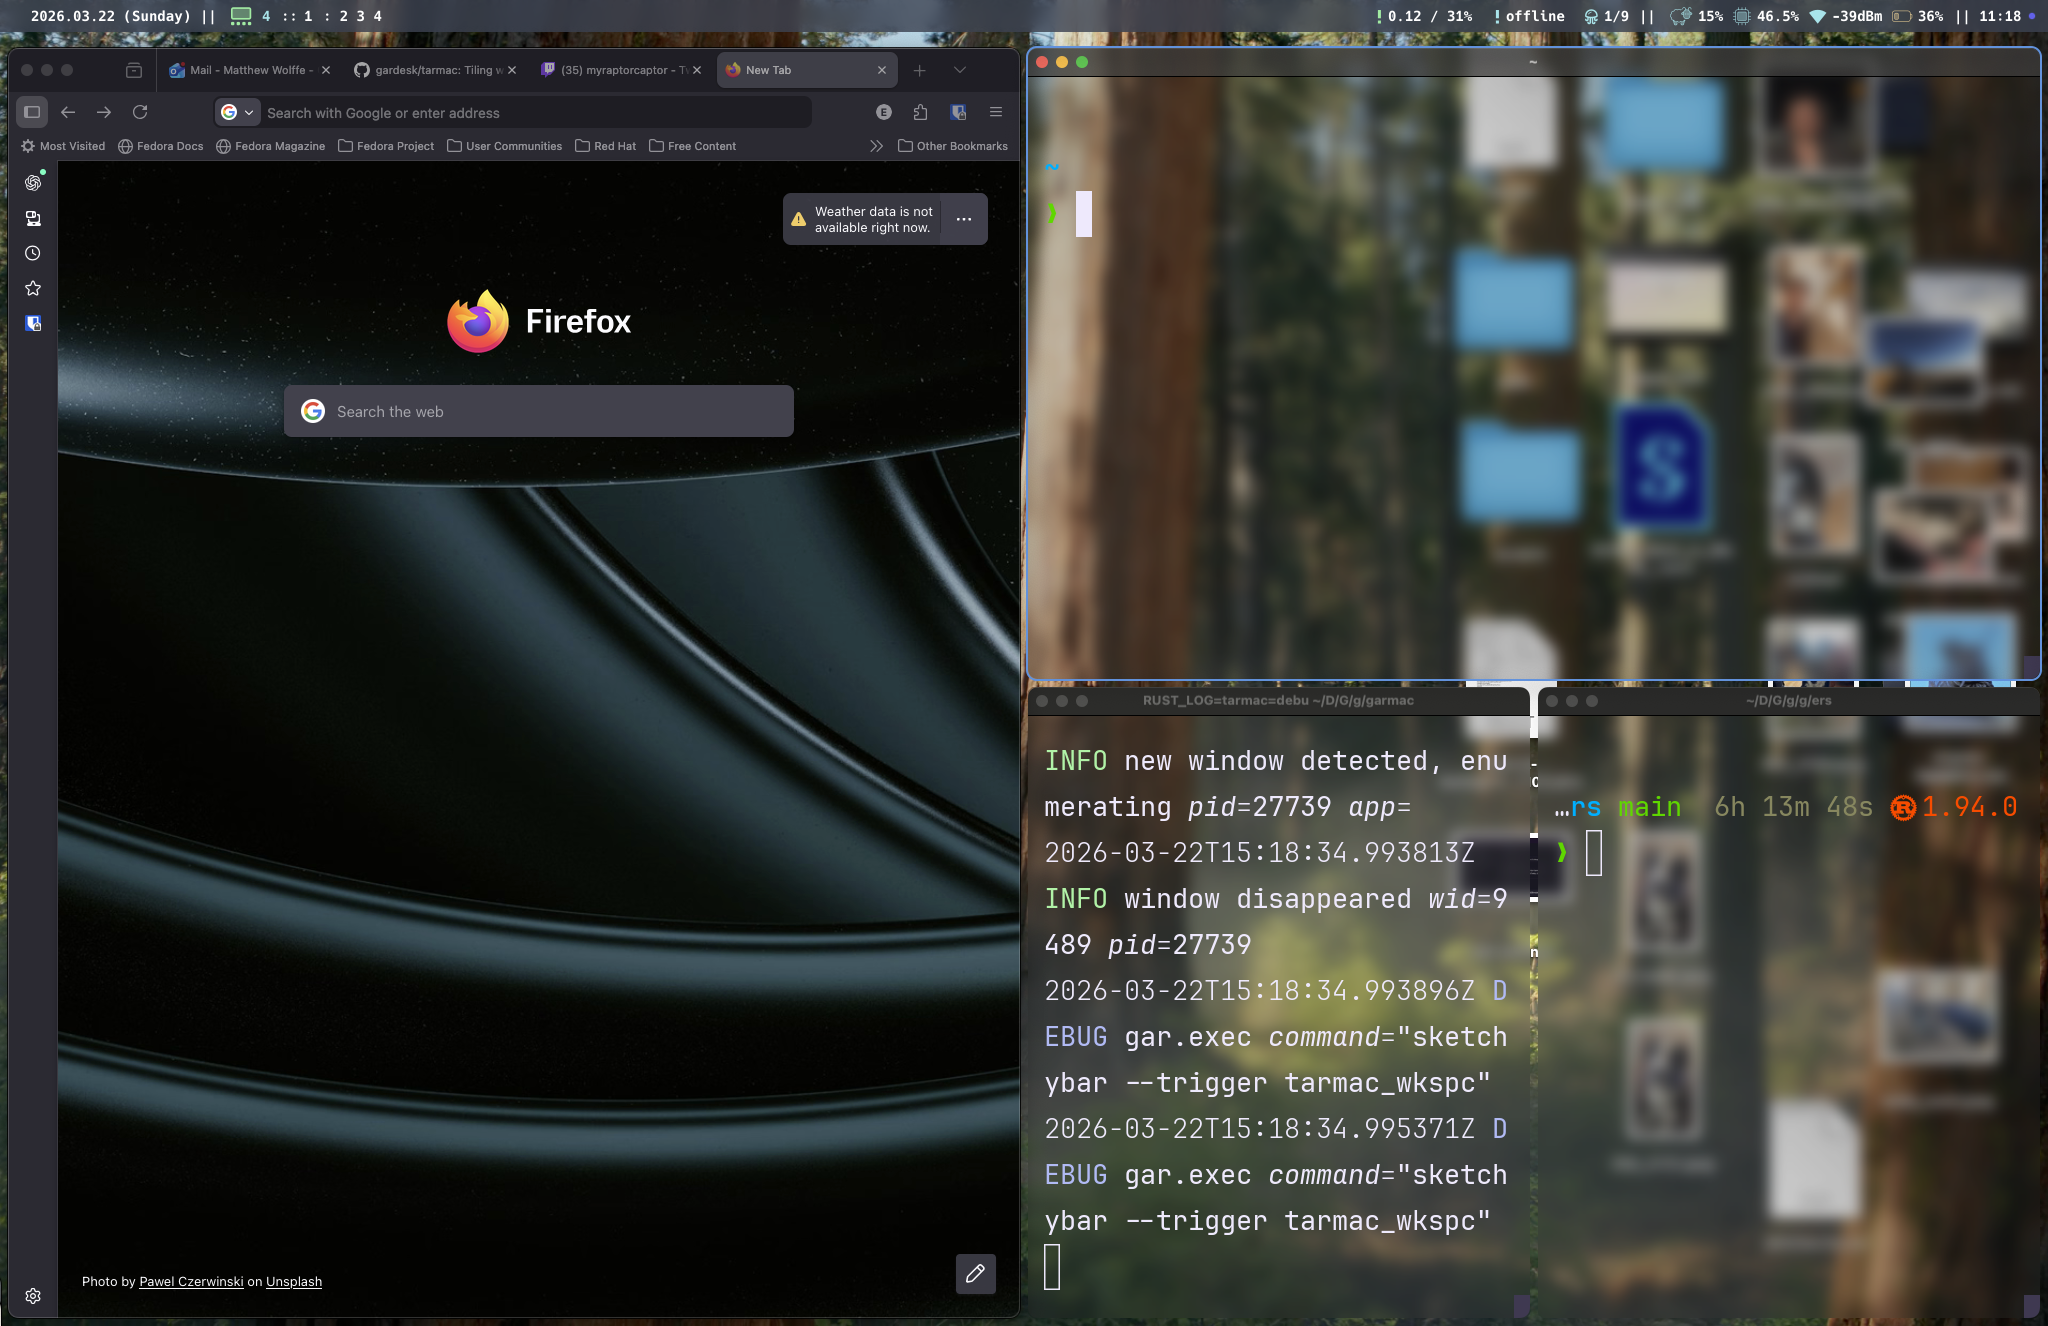Viewport: 2048px width, 1326px height.
Task: Toggle the Firefox sidebar button
Action: [x=32, y=112]
